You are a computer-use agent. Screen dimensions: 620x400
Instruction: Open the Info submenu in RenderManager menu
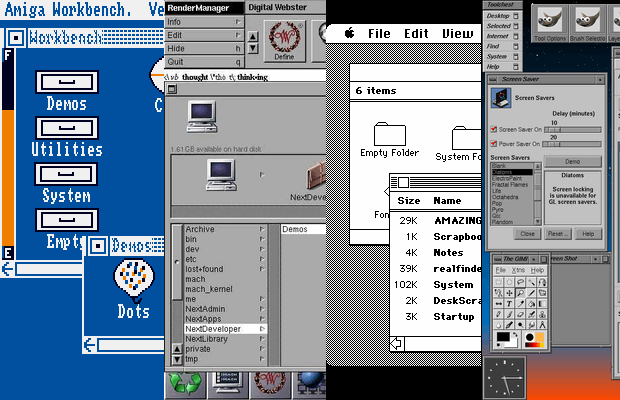point(204,22)
